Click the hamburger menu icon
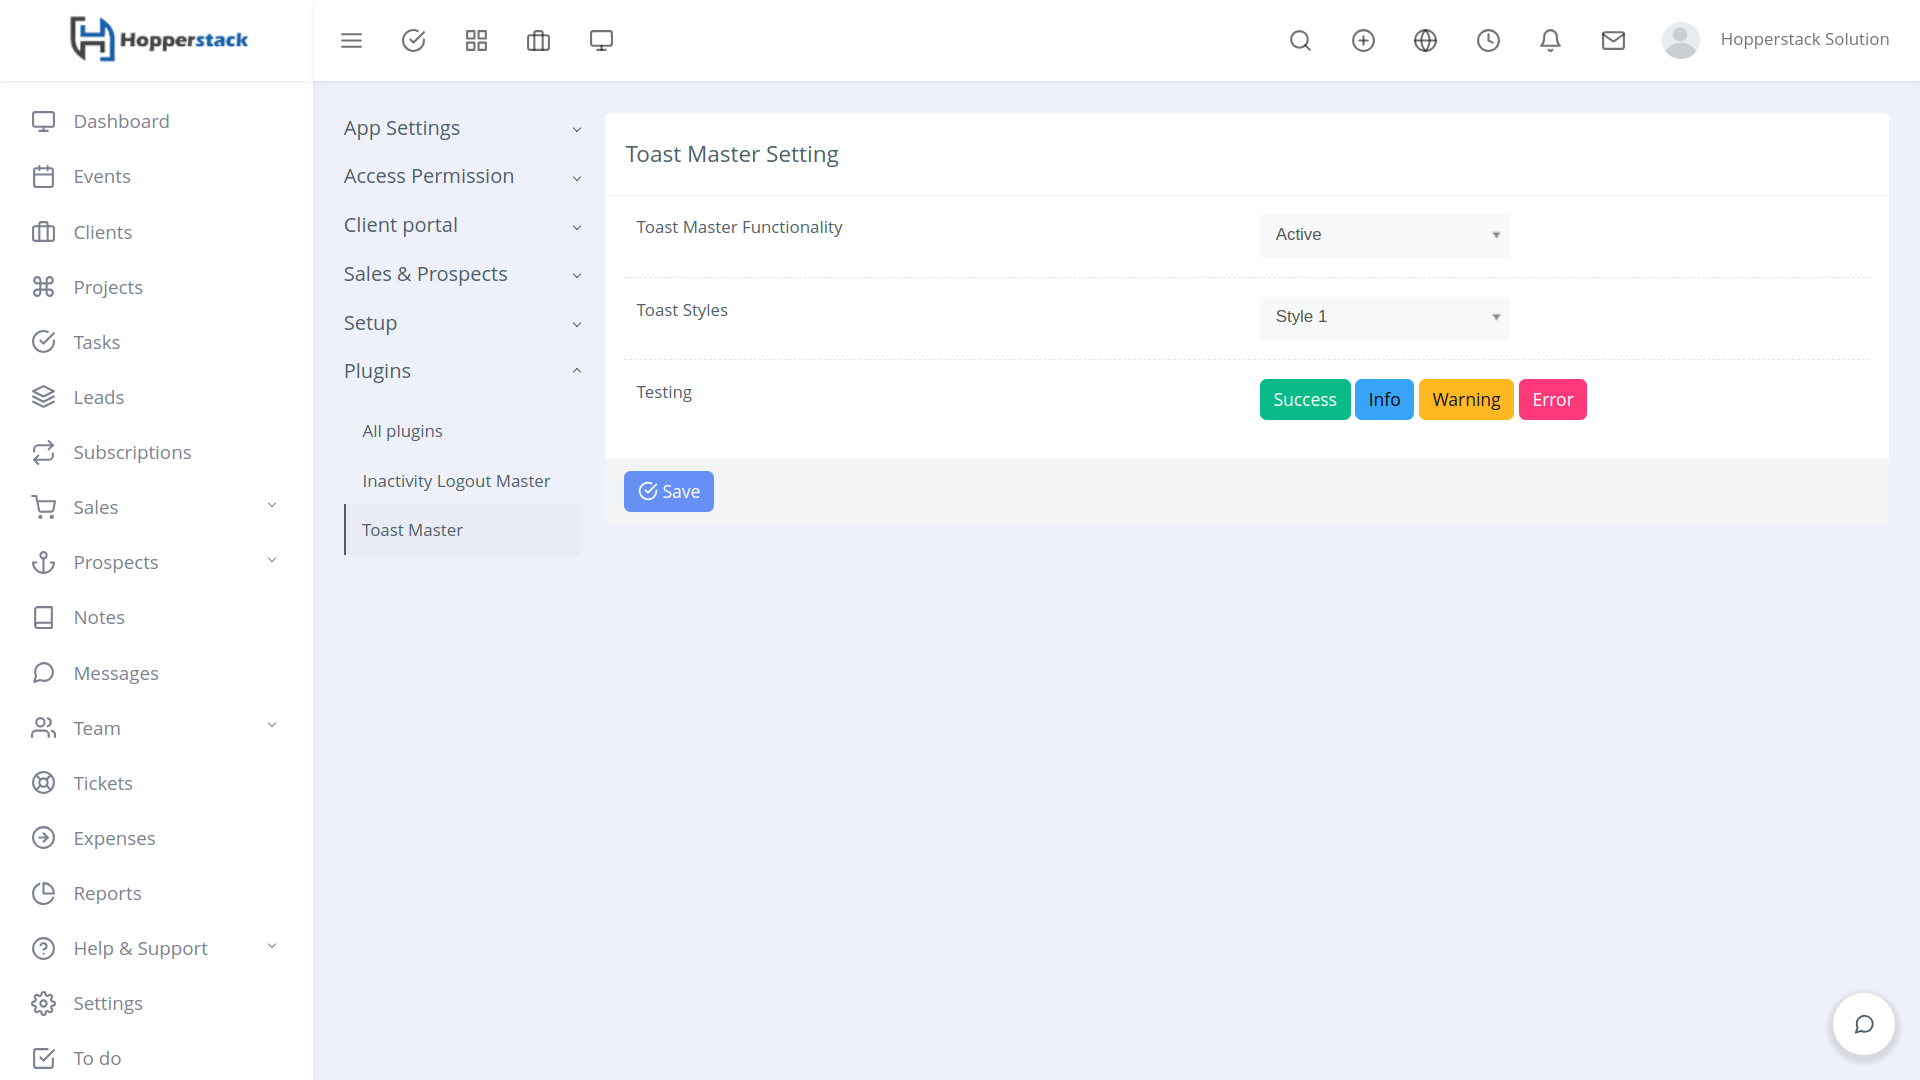 pos(351,40)
